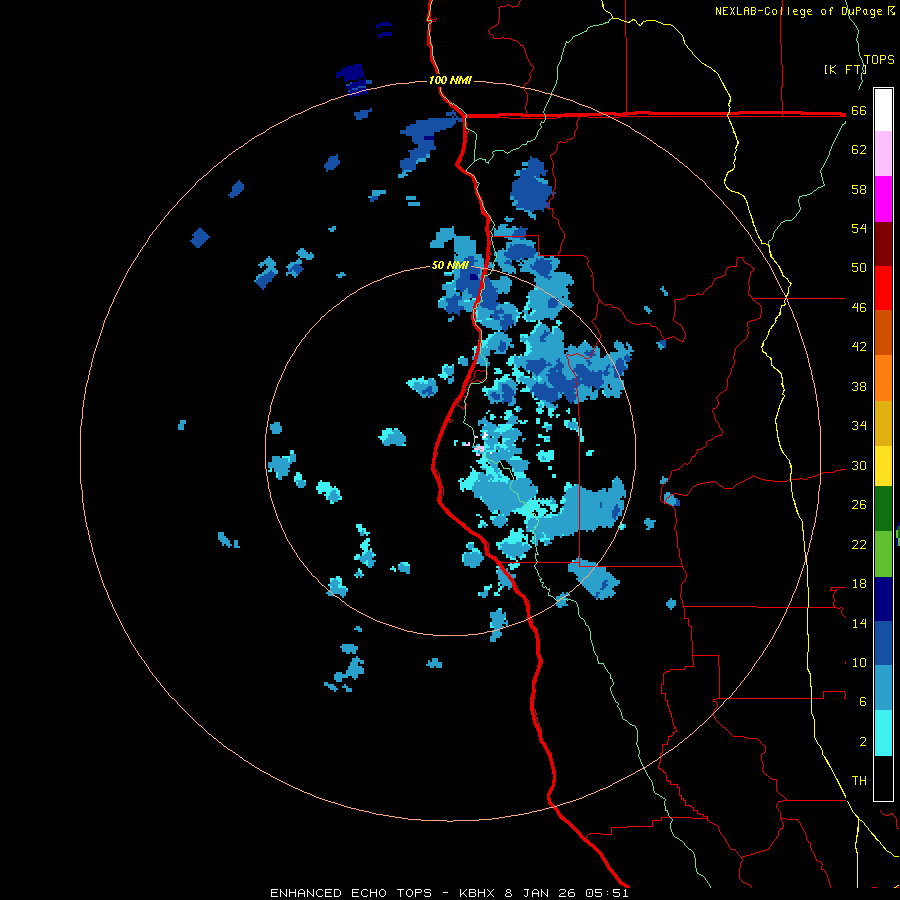Image resolution: width=900 pixels, height=900 pixels.
Task: Click the legend value '18'
Action: (x=859, y=584)
